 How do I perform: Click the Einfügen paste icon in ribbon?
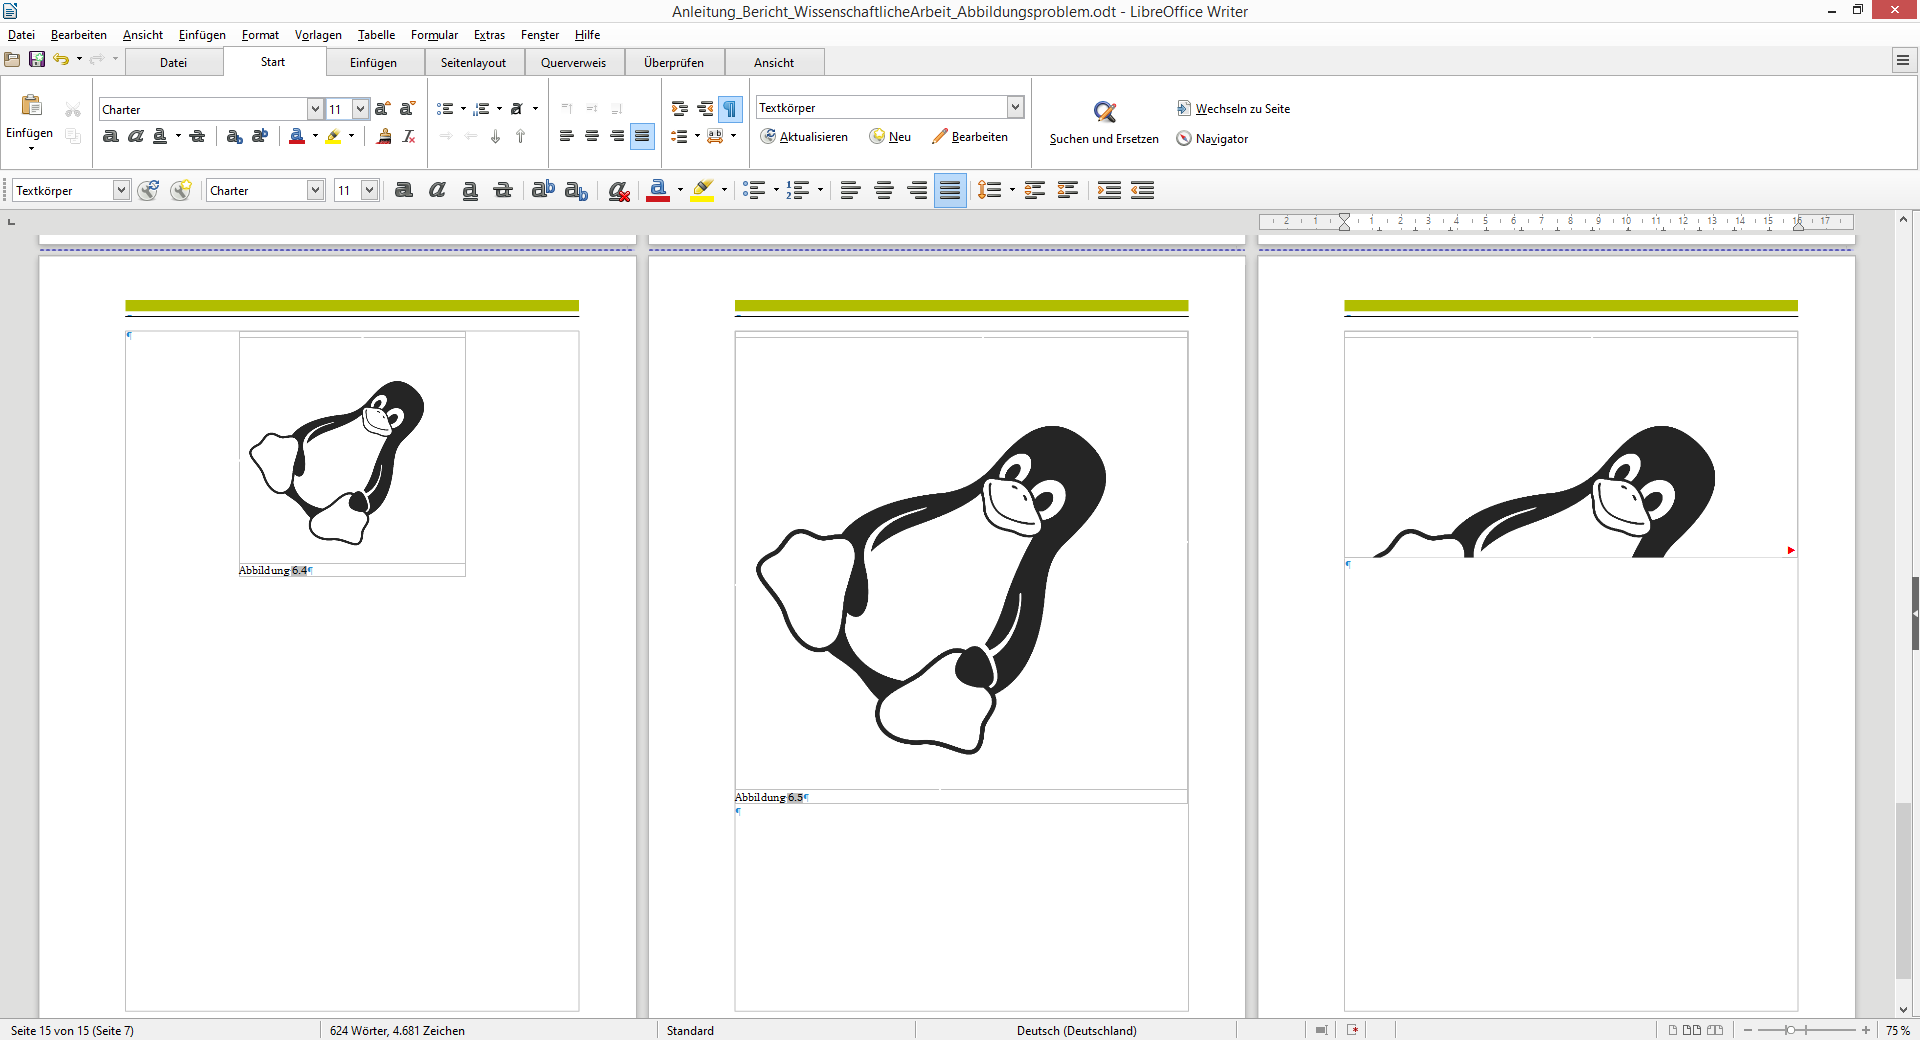[31, 106]
